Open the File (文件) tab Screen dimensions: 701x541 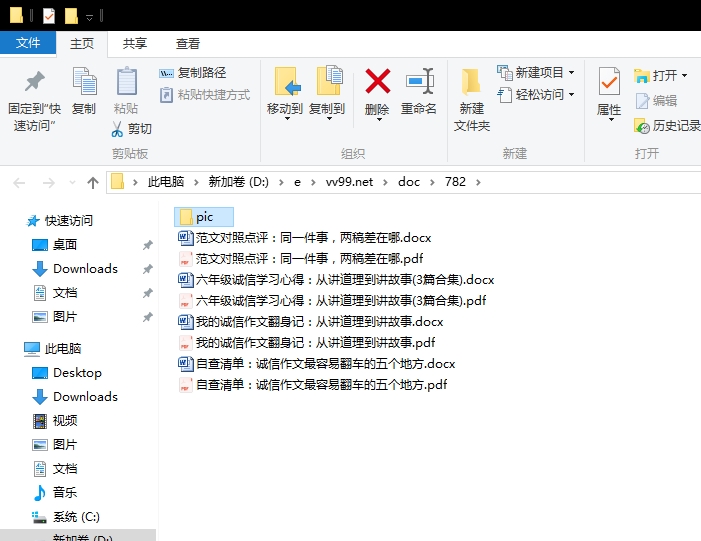coord(28,43)
